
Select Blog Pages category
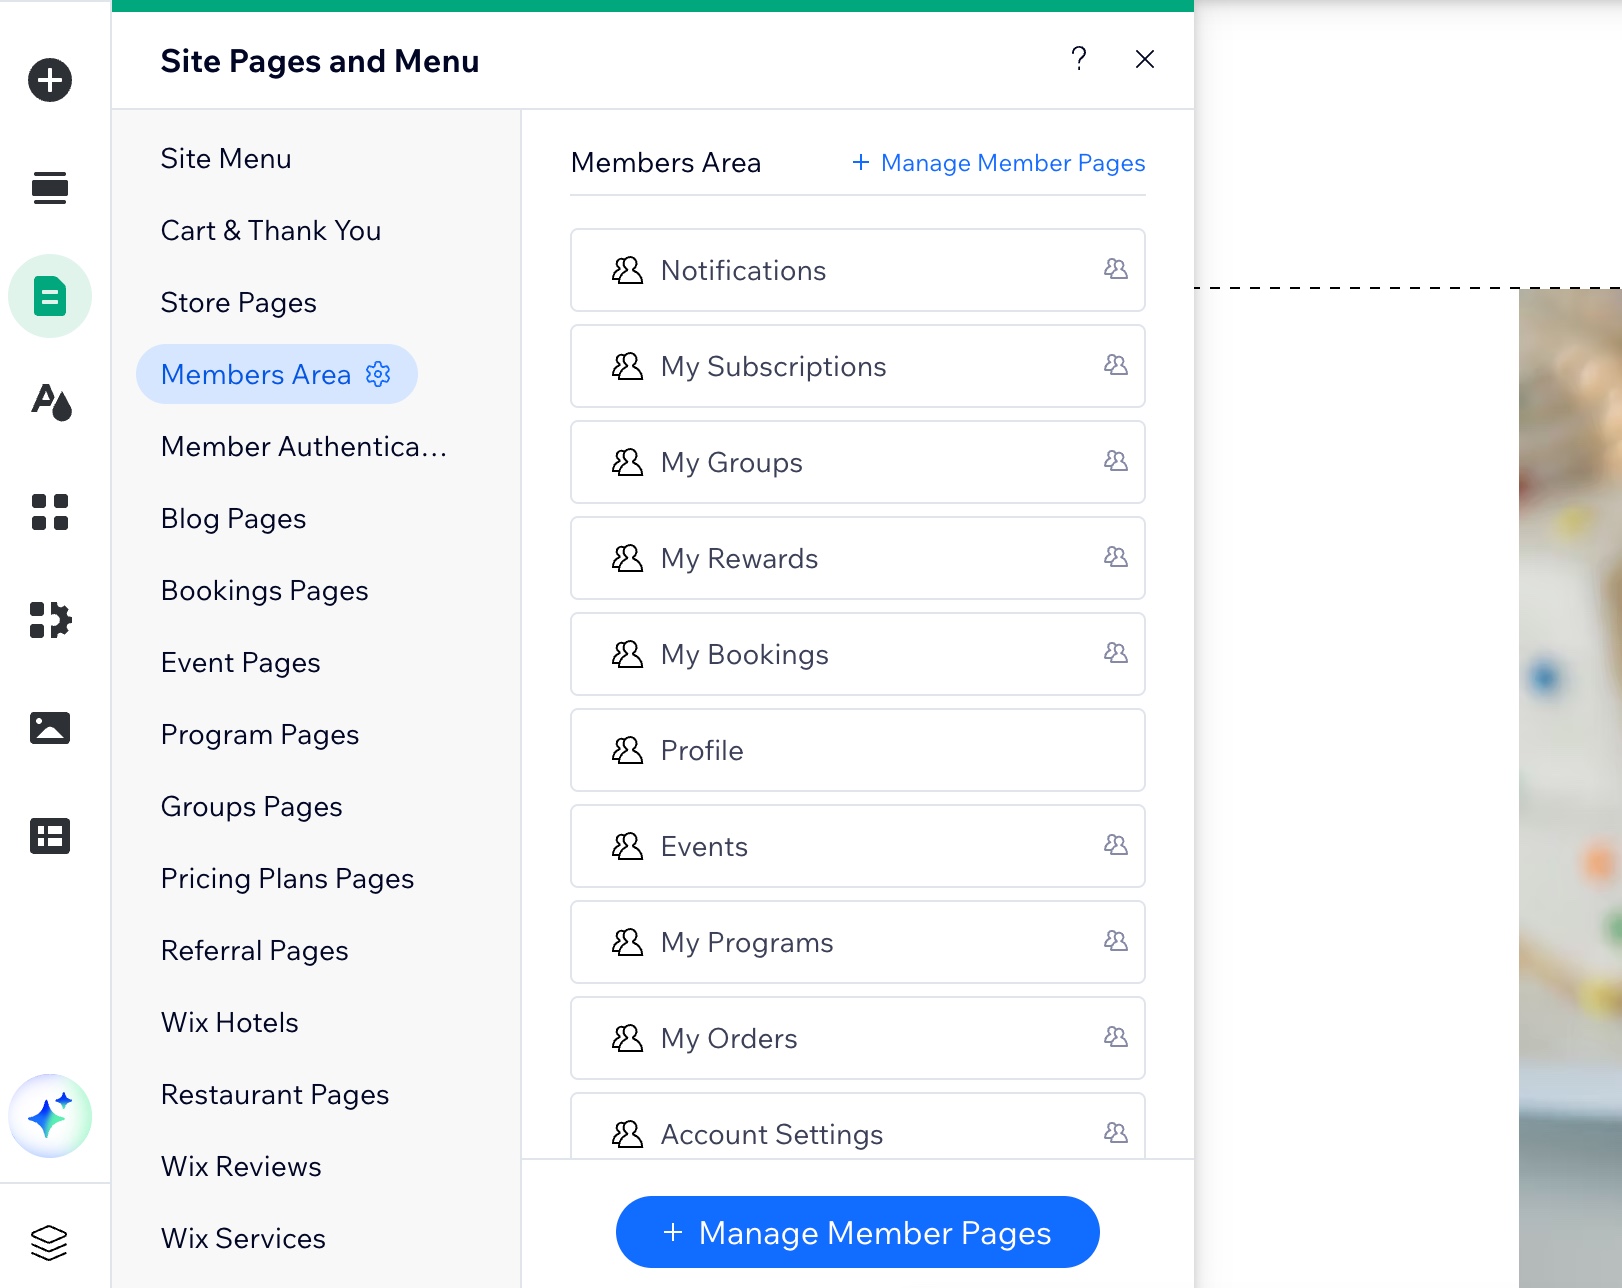[234, 518]
